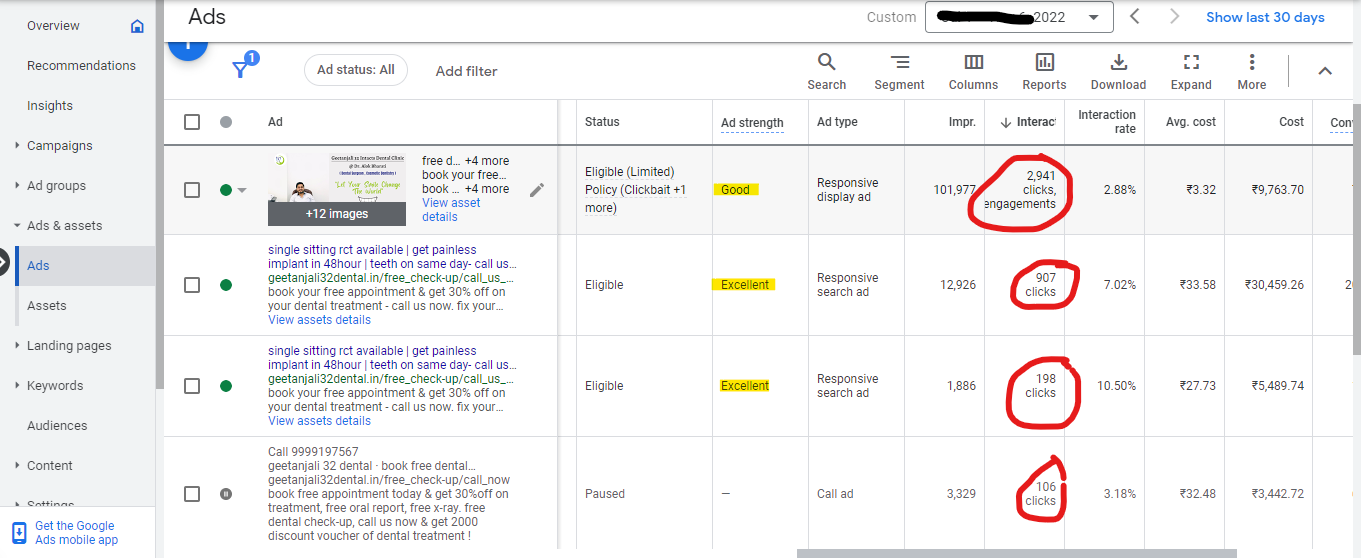The width and height of the screenshot is (1361, 558).
Task: Edit the display ad with pencil icon
Action: pyautogui.click(x=537, y=190)
